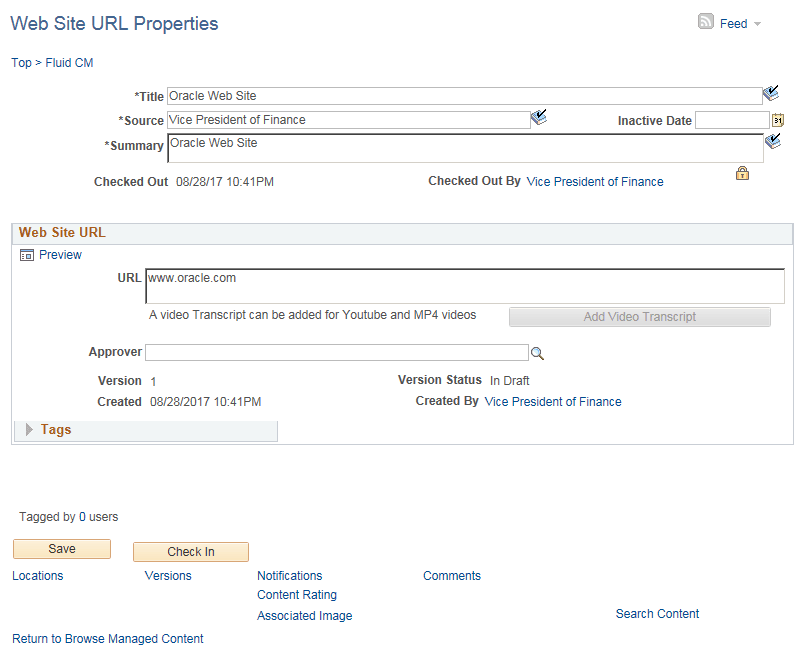Go to the Fluid CM breadcrumb

pos(69,63)
